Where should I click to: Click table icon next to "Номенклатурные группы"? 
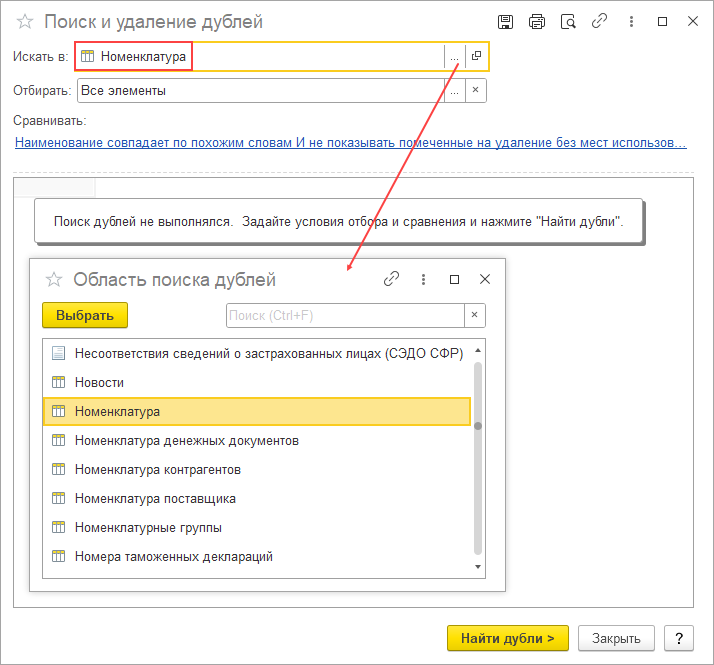click(x=58, y=527)
